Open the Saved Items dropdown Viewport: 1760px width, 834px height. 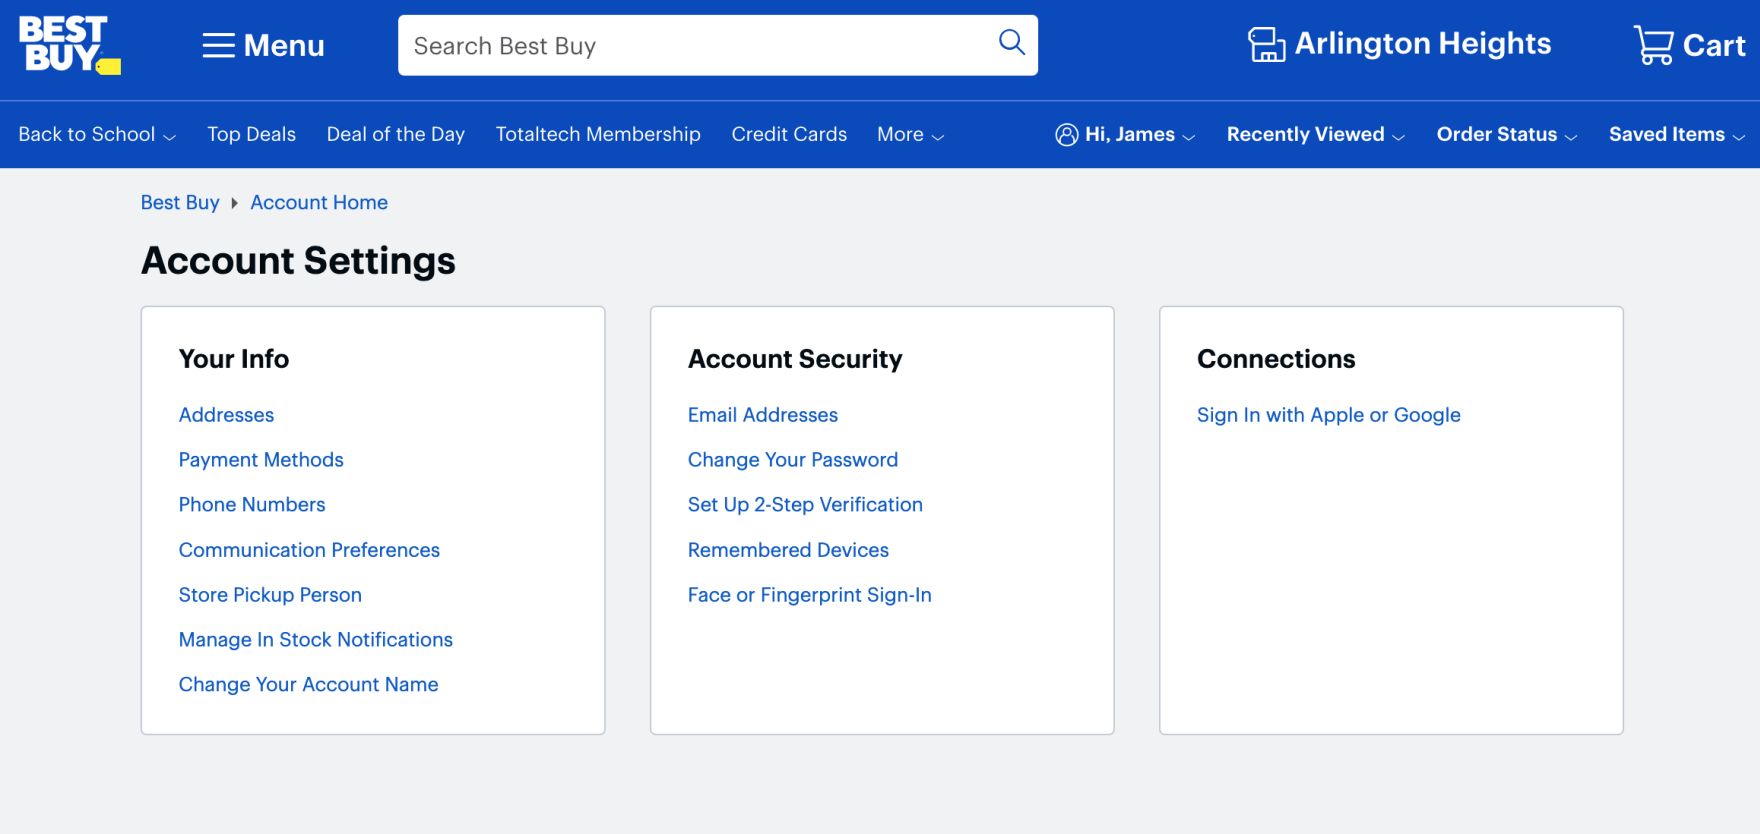[x=1676, y=135]
